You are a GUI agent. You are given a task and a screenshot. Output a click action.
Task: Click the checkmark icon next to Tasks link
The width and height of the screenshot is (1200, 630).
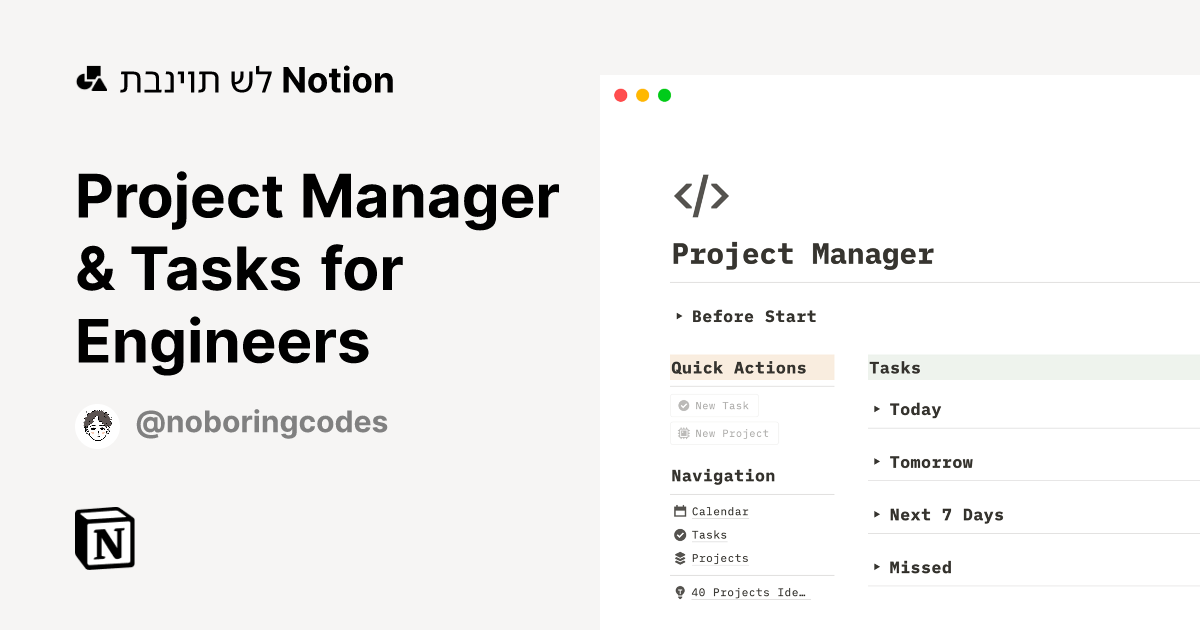click(679, 534)
